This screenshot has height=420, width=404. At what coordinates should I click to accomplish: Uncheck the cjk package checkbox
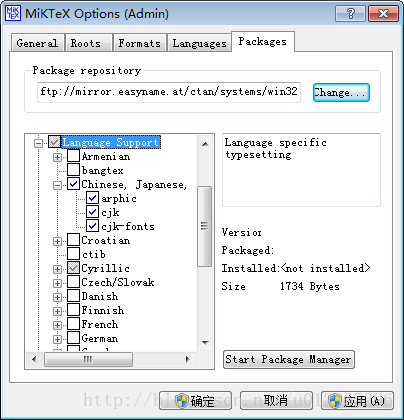coord(92,212)
